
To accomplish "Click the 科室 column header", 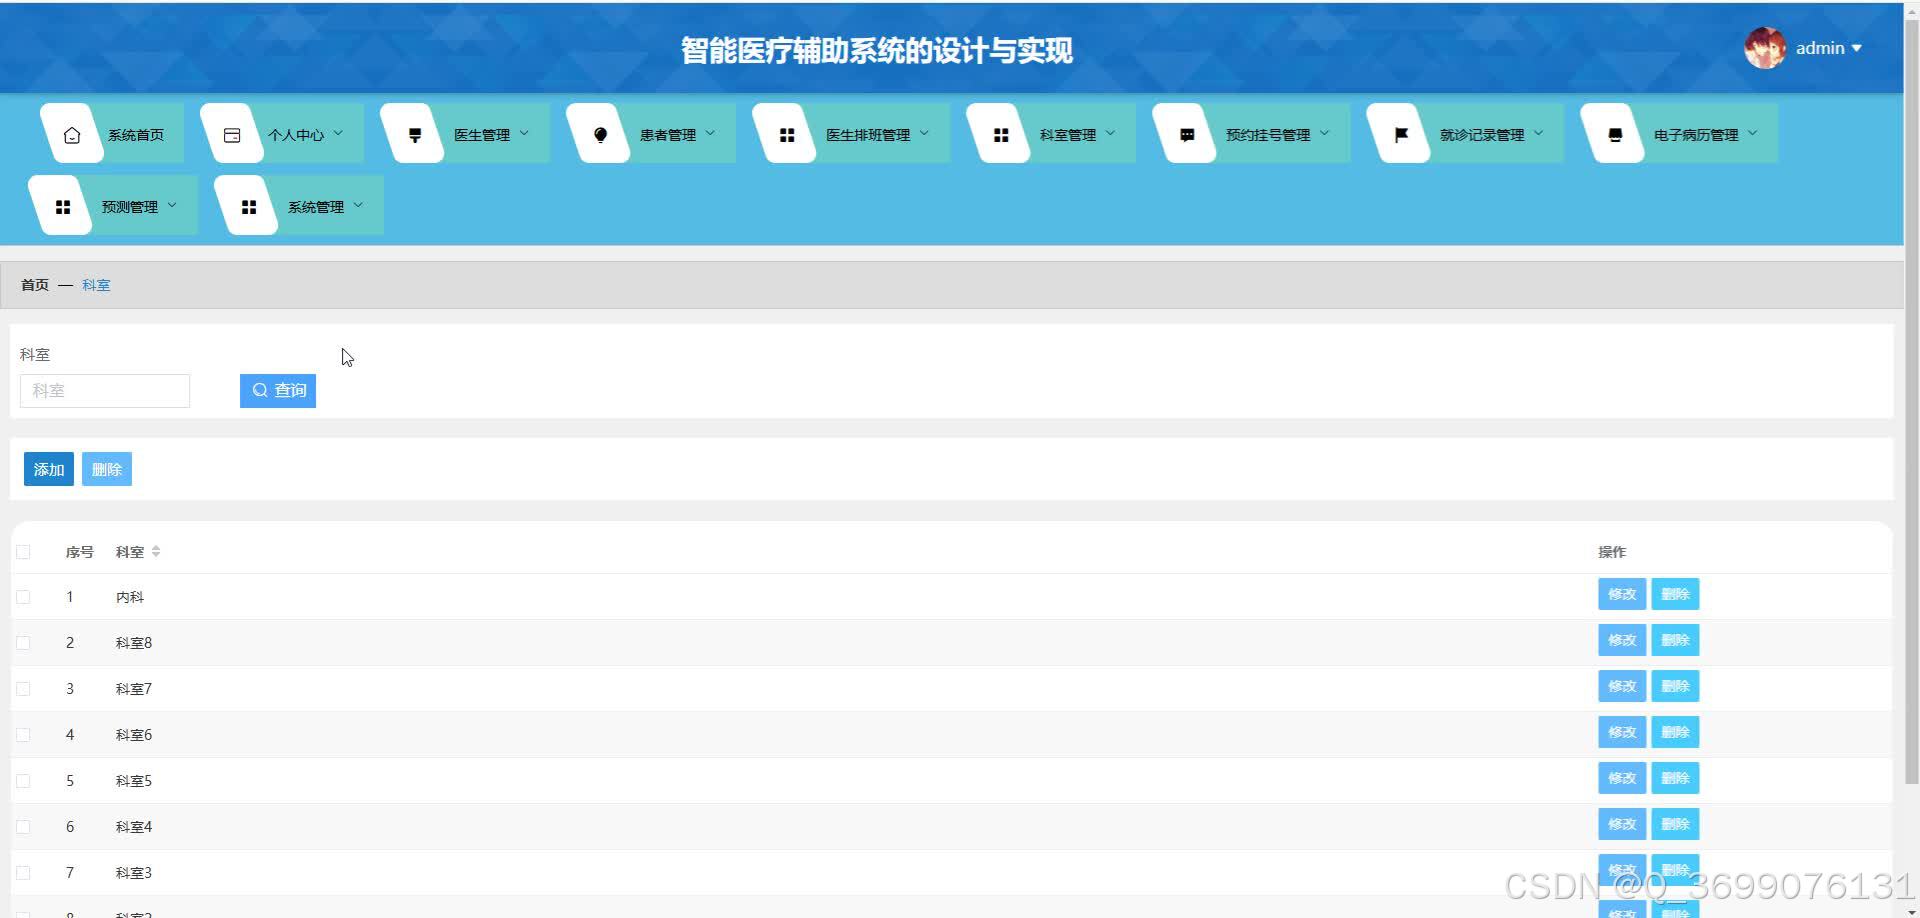I will (130, 552).
